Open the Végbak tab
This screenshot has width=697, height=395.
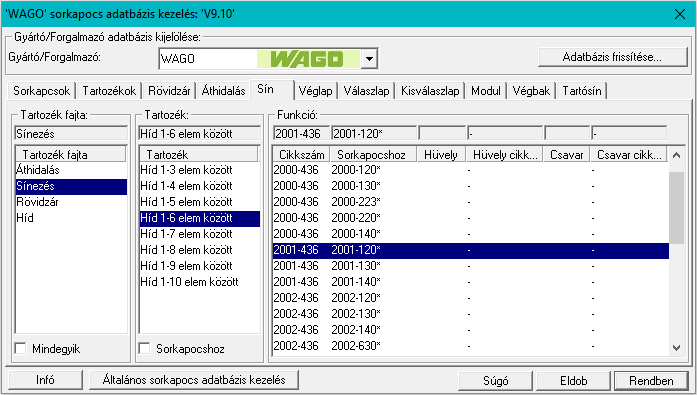pyautogui.click(x=531, y=91)
